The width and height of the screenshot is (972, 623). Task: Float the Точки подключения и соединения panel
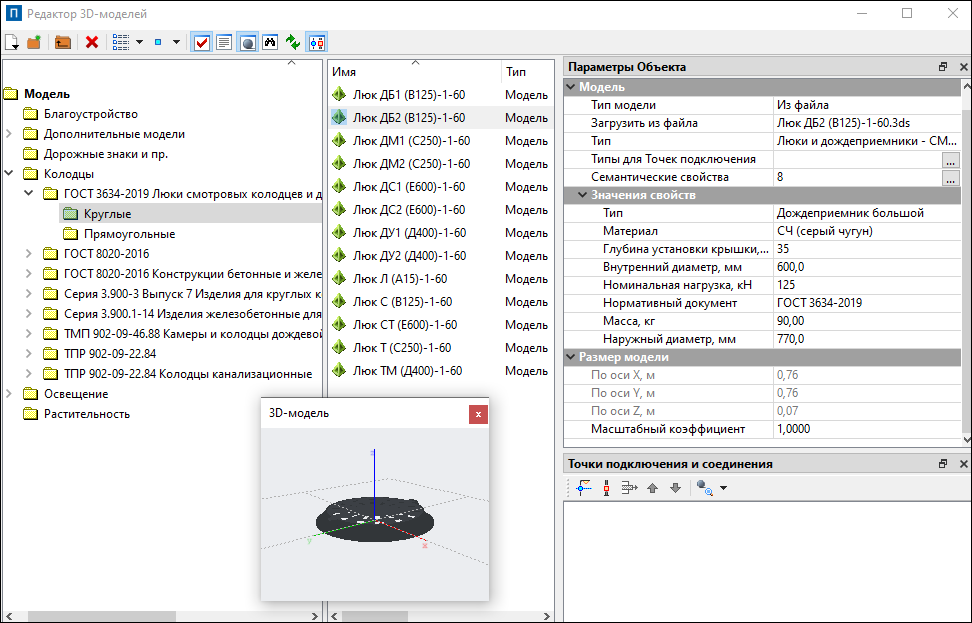(x=943, y=464)
